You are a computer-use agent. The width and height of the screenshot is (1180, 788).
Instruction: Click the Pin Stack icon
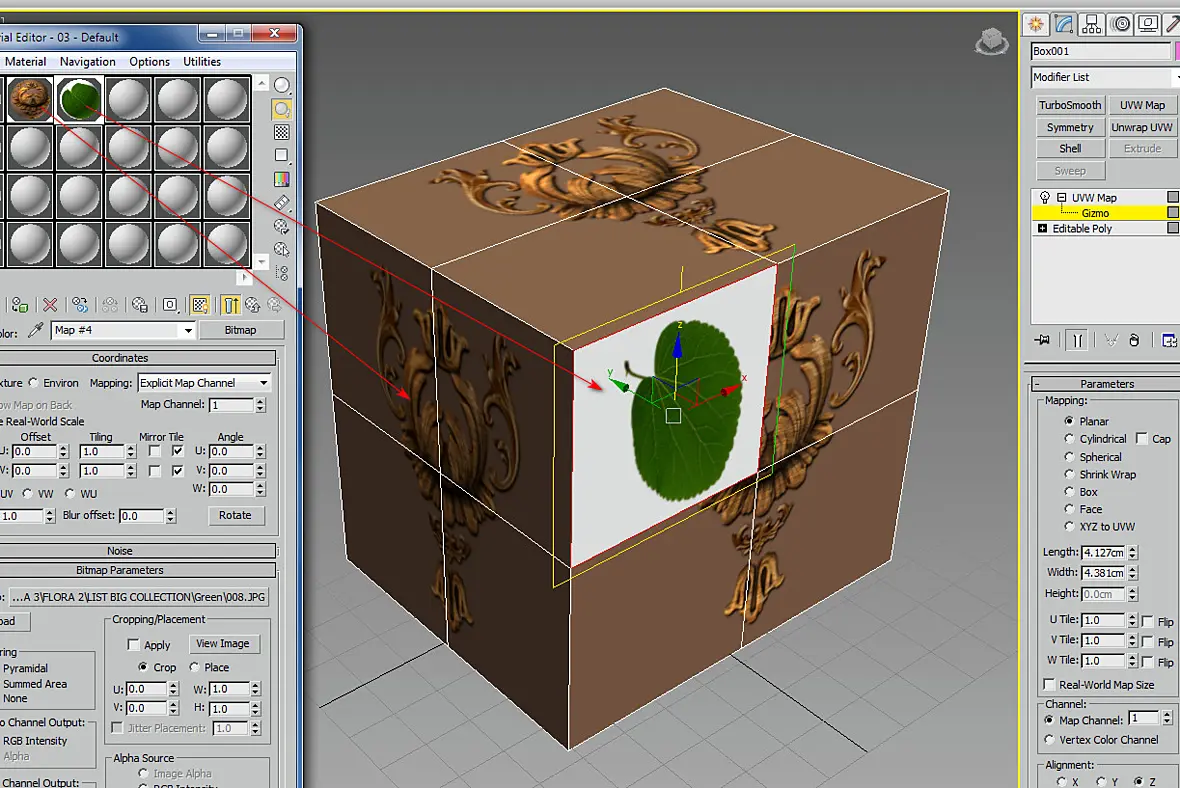coord(1042,340)
